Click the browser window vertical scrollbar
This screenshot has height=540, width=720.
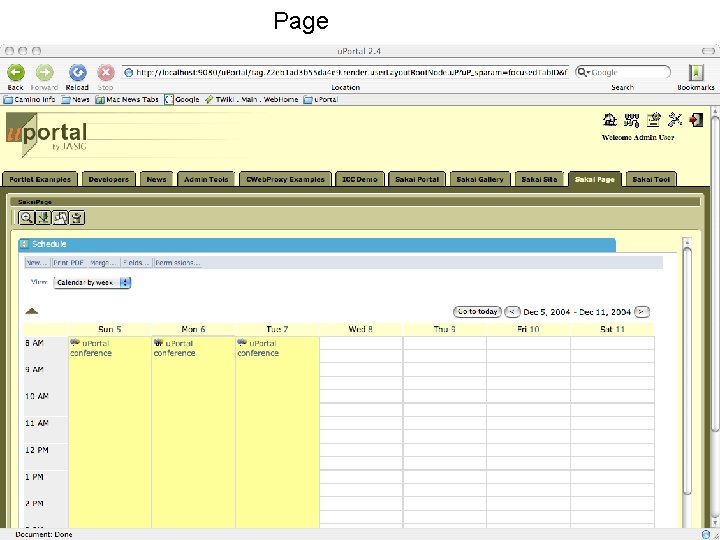click(715, 273)
